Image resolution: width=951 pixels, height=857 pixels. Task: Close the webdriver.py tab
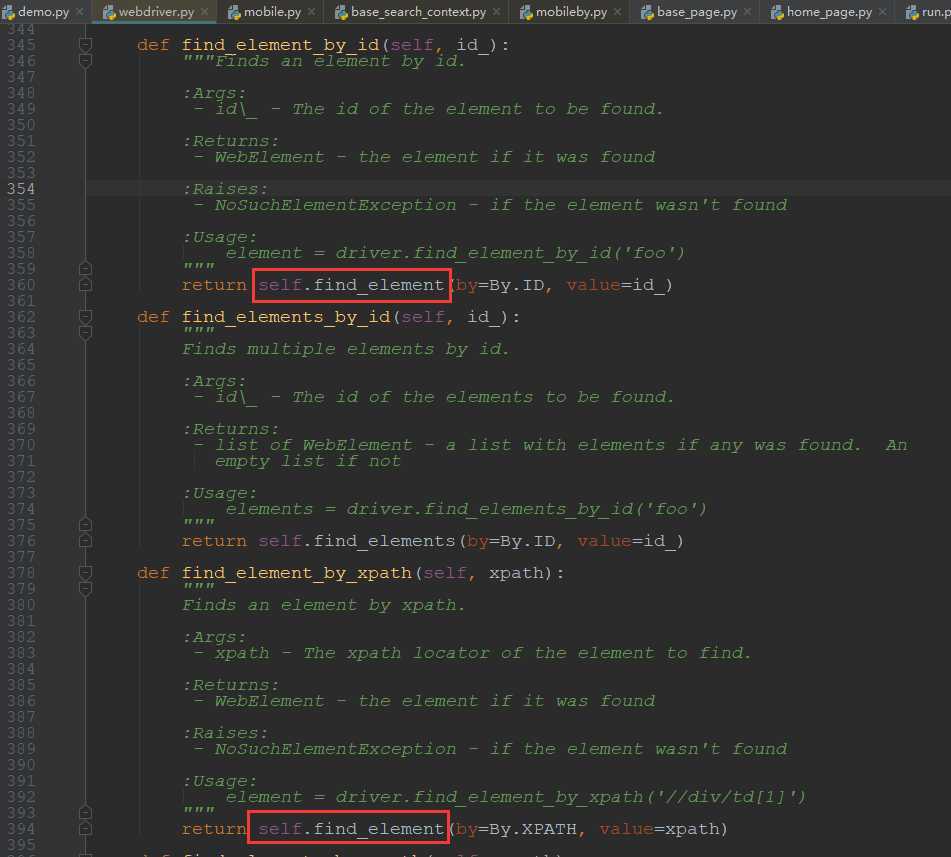(205, 12)
